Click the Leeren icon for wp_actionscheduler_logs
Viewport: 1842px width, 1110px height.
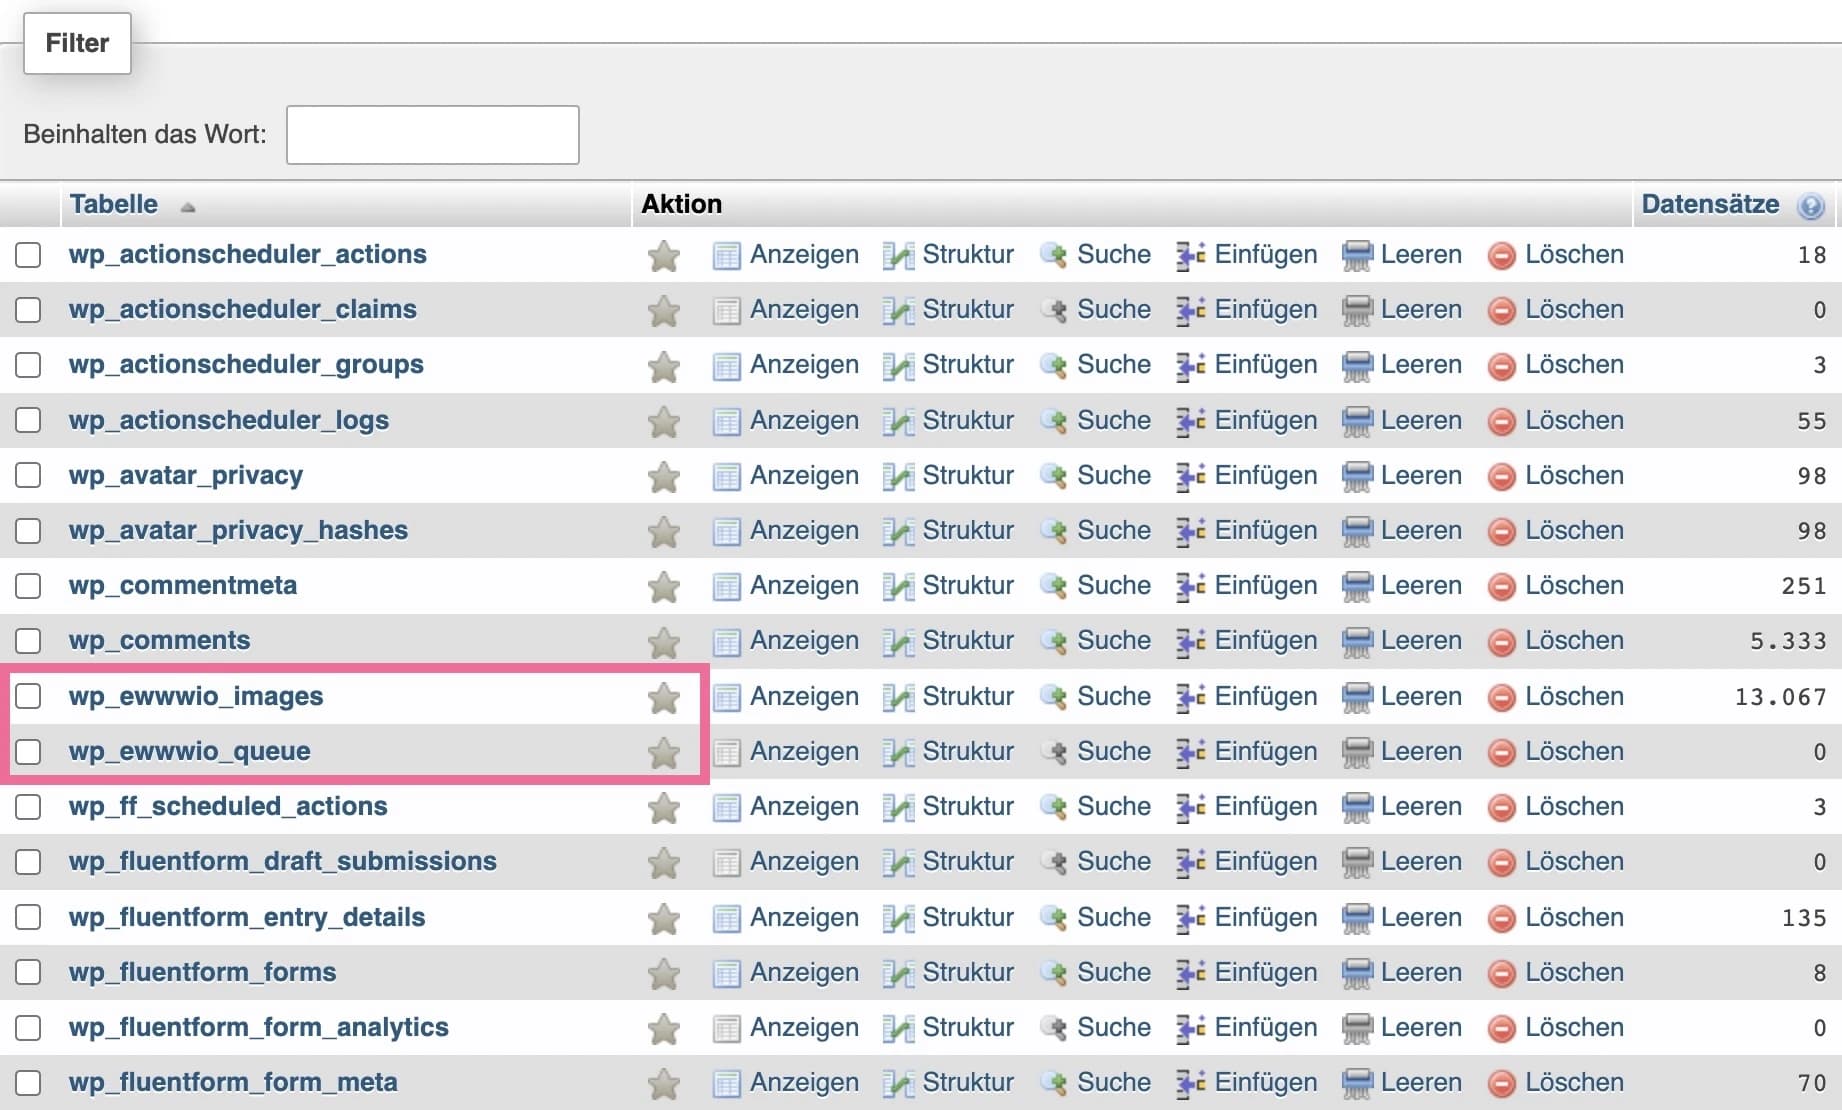tap(1356, 422)
